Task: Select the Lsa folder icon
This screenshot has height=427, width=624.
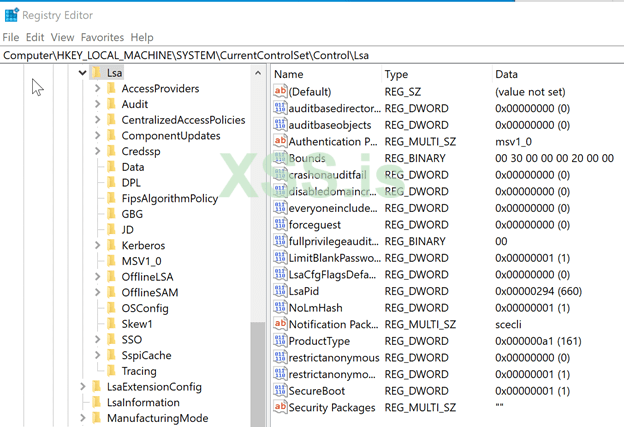Action: [96, 72]
